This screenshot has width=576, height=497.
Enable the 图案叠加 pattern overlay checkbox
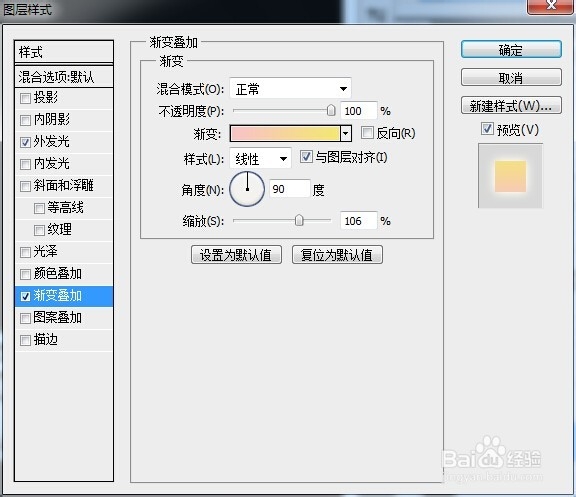click(x=25, y=318)
